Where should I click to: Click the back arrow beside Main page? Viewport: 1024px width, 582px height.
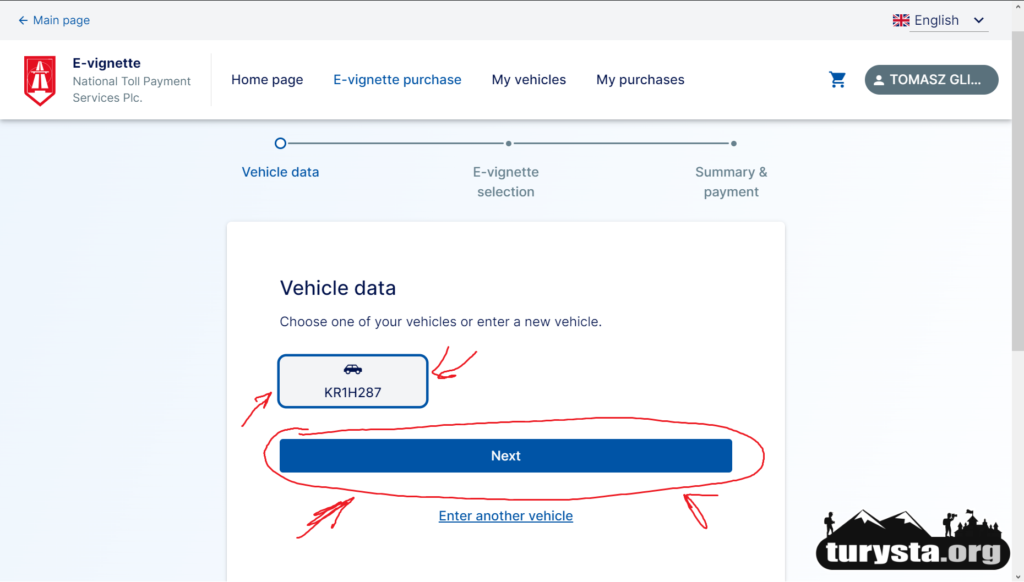click(x=23, y=20)
